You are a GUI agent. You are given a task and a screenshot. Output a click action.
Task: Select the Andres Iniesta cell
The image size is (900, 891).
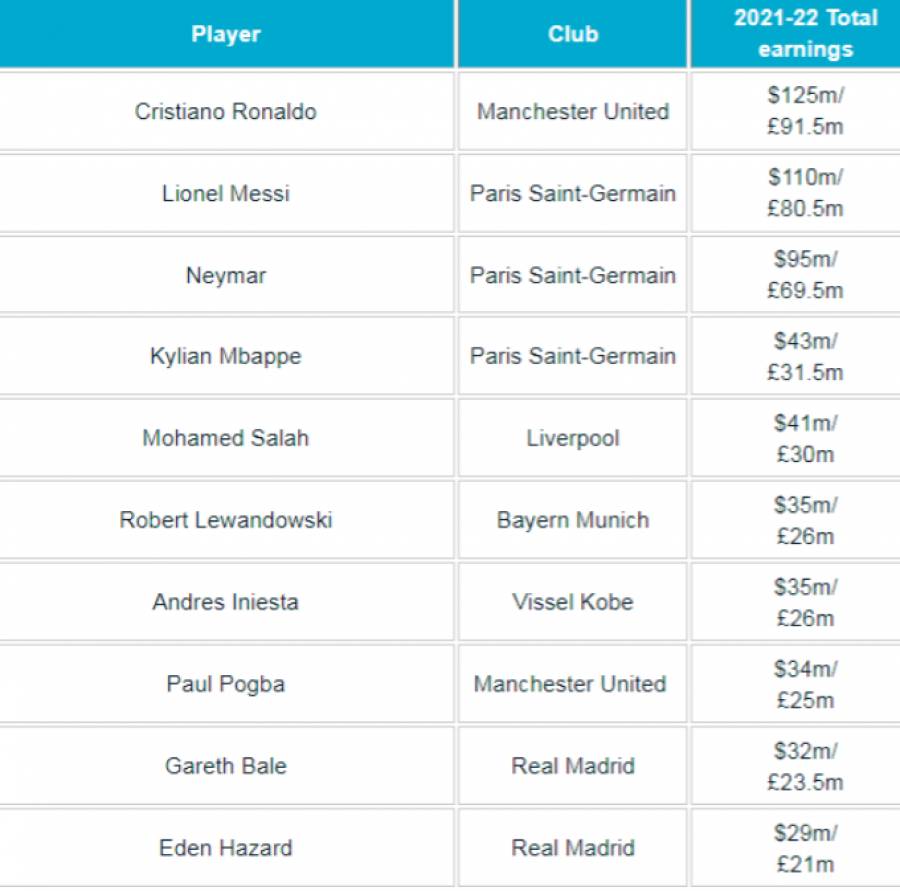pos(226,602)
